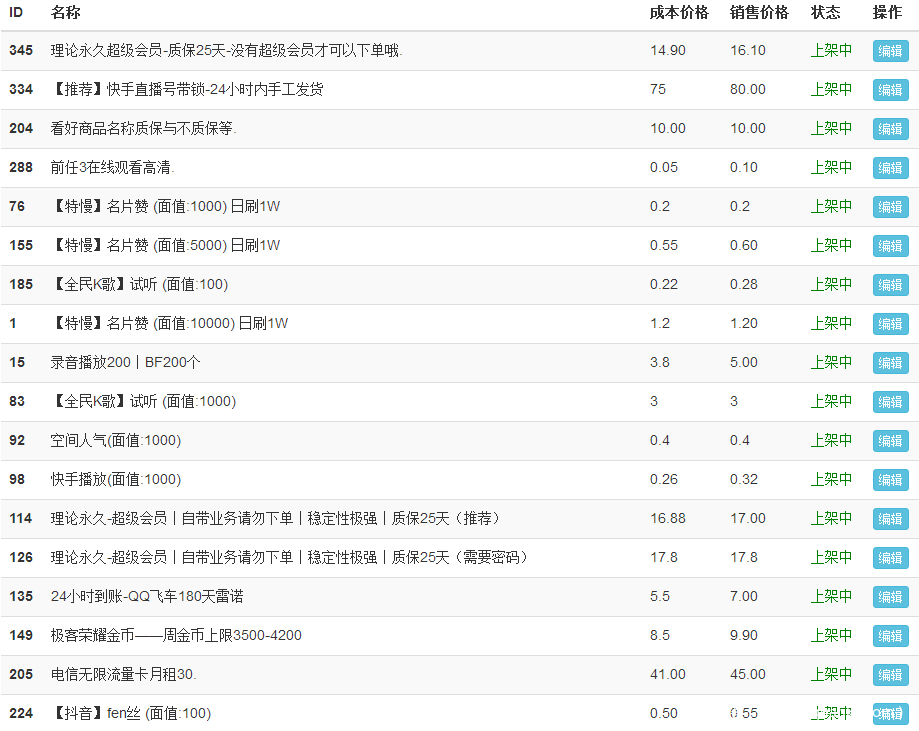Edit the QQ飞车180天雷诺 product
Viewport: 919px width, 731px height.
point(890,597)
